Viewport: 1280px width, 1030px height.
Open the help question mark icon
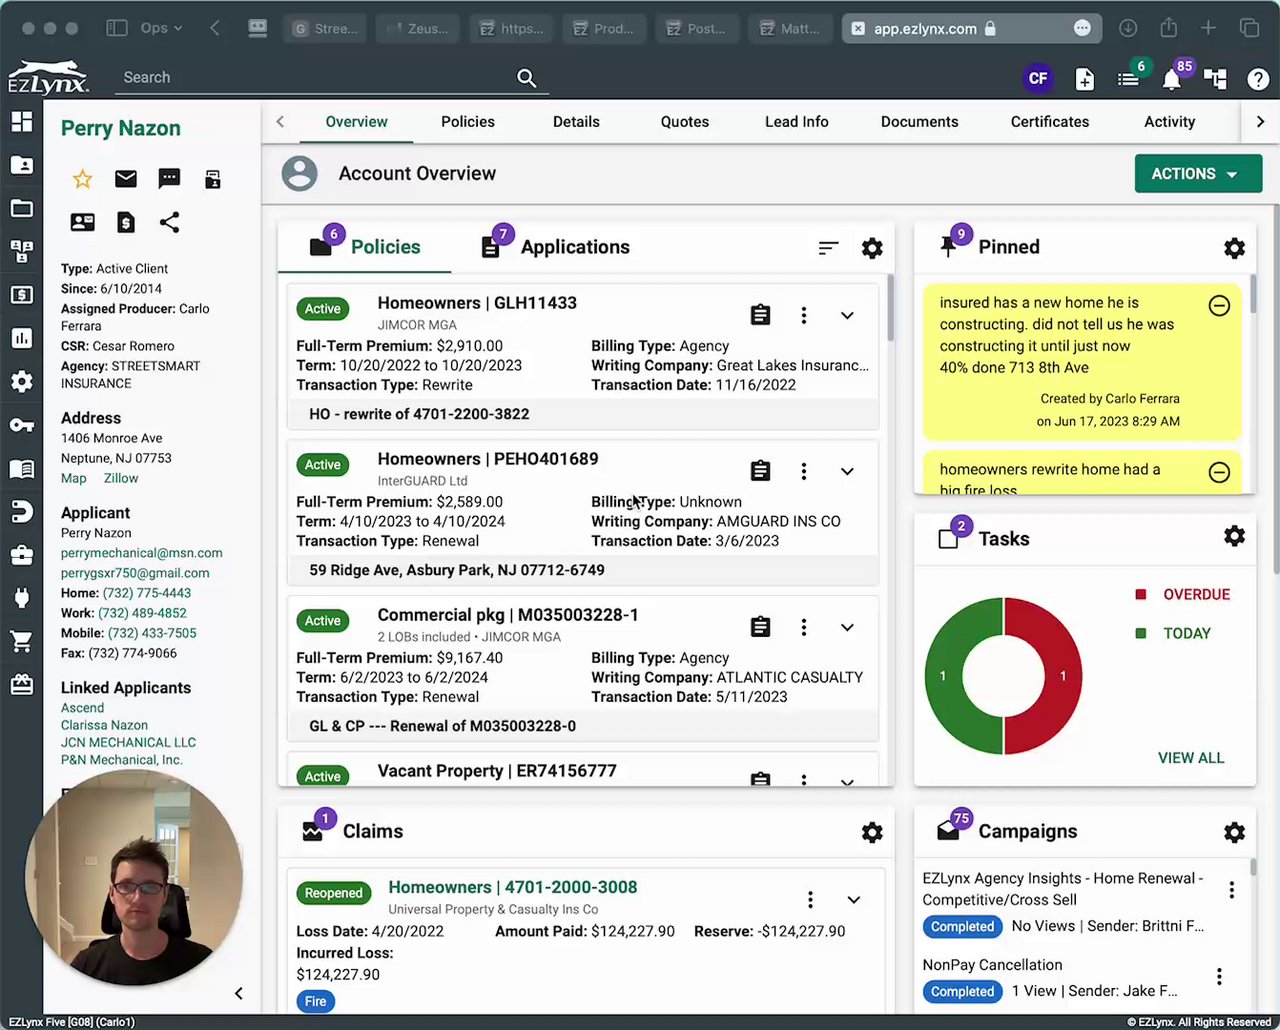[1258, 79]
